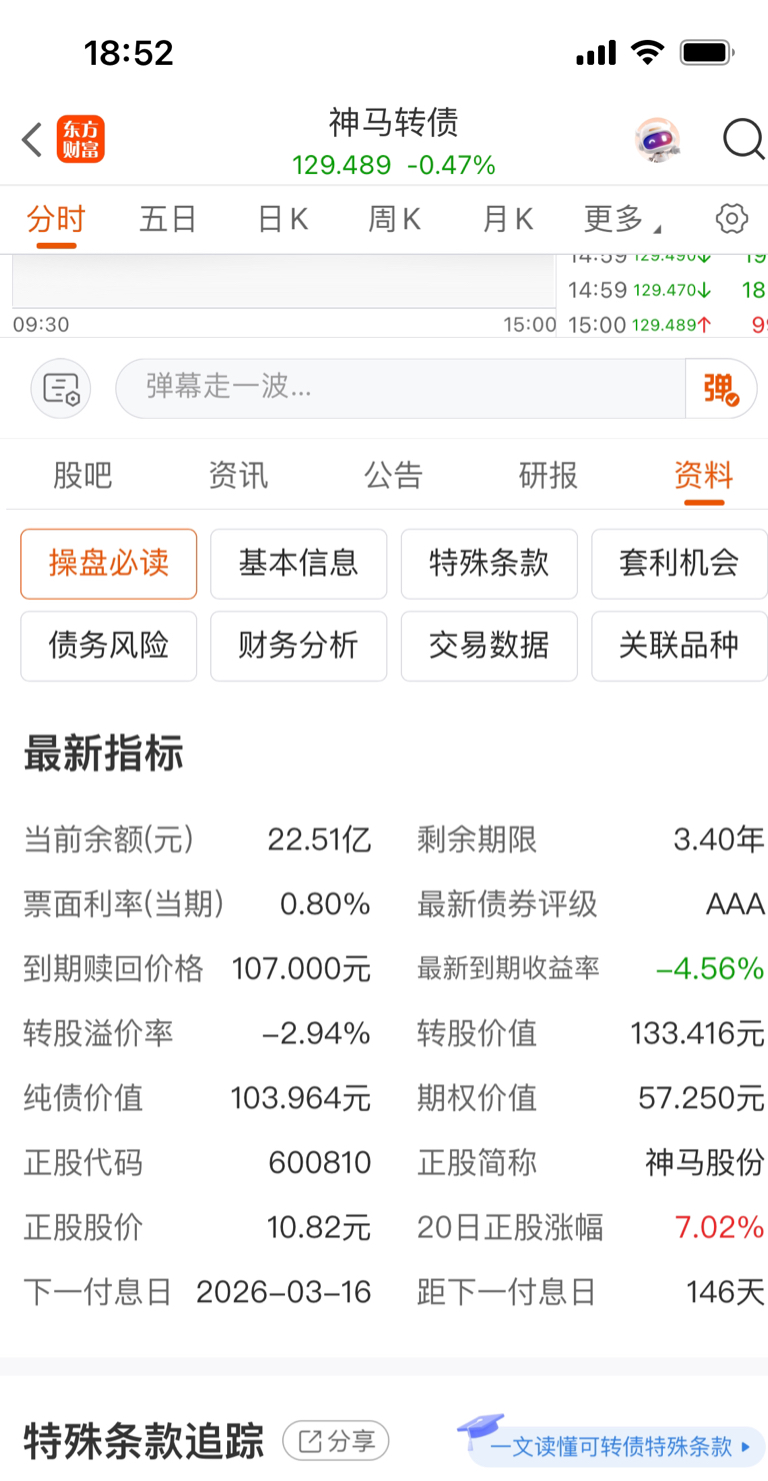Click the stock code 600810
The image size is (768, 1481).
point(320,1163)
